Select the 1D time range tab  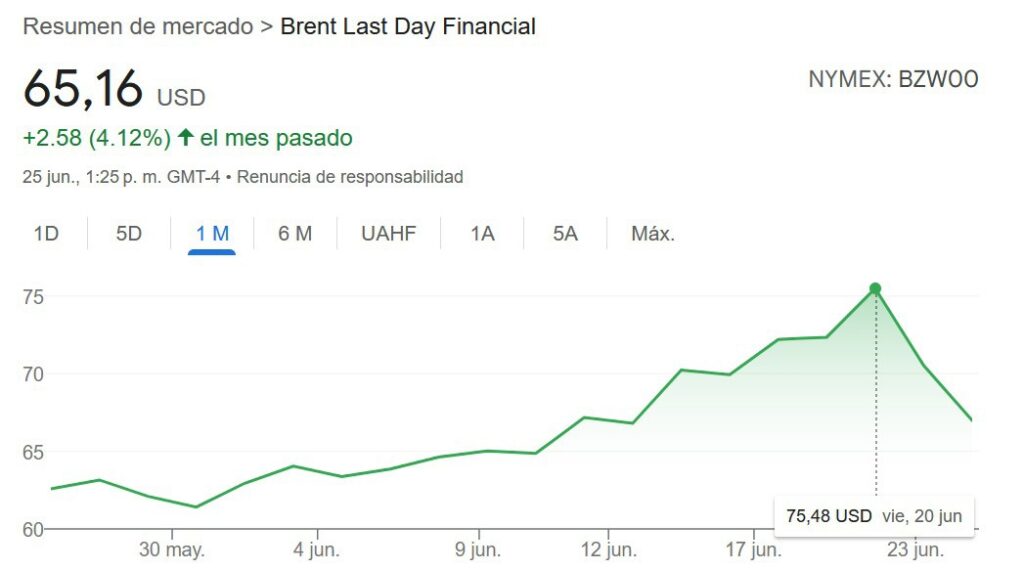pyautogui.click(x=46, y=234)
